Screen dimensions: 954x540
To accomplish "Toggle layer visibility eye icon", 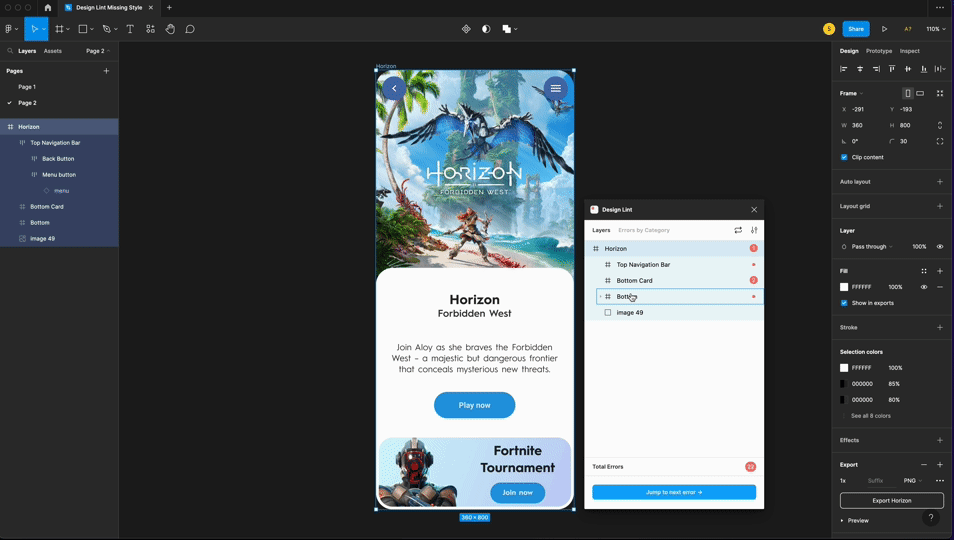I will click(x=940, y=246).
